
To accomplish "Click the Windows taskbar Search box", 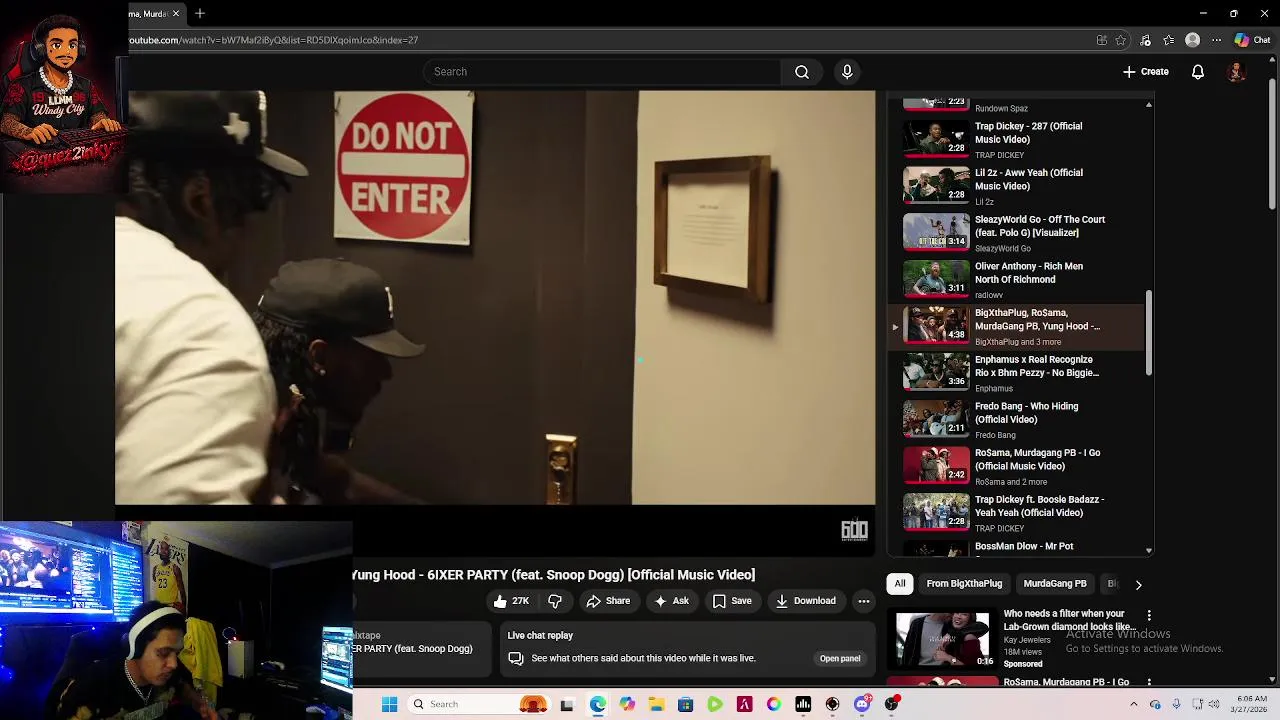I will click(478, 704).
